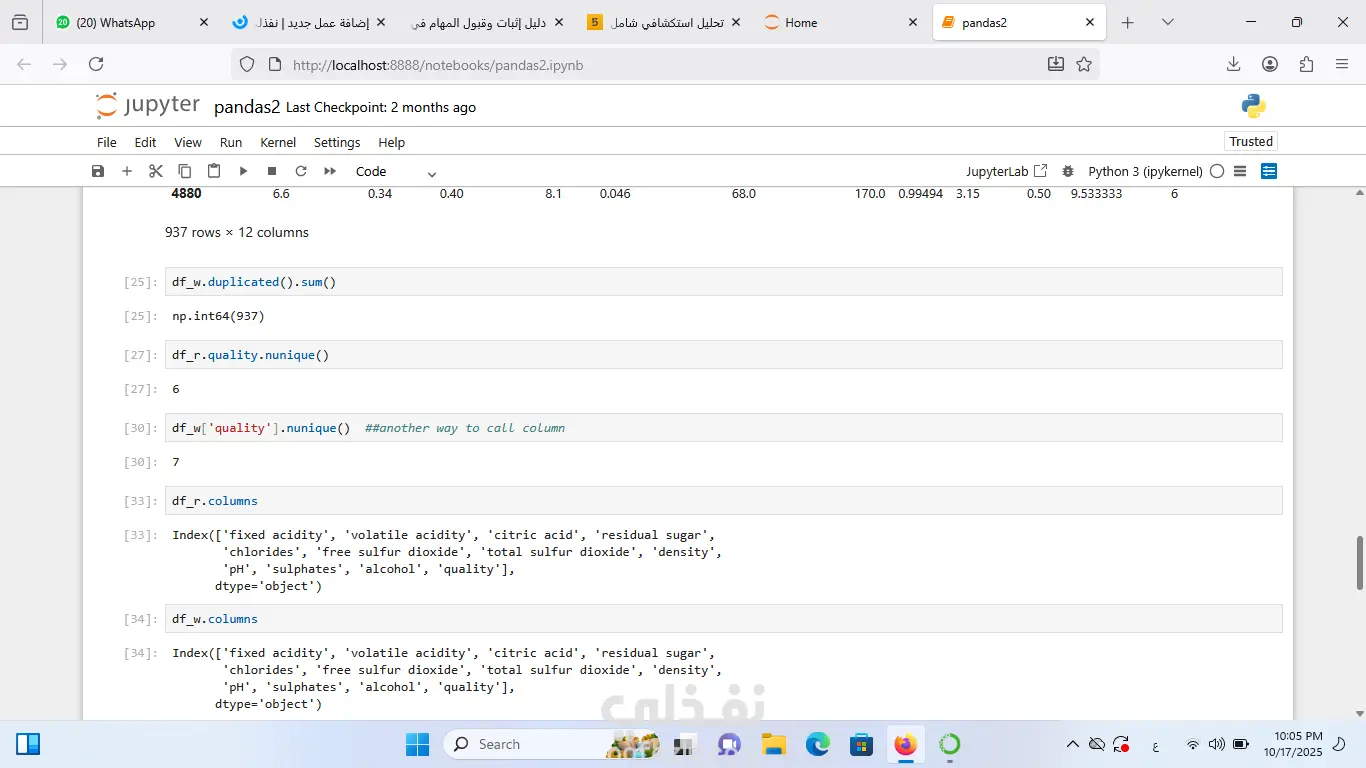Viewport: 1366px width, 768px height.
Task: Switch to the Home browser tab
Action: pyautogui.click(x=800, y=22)
